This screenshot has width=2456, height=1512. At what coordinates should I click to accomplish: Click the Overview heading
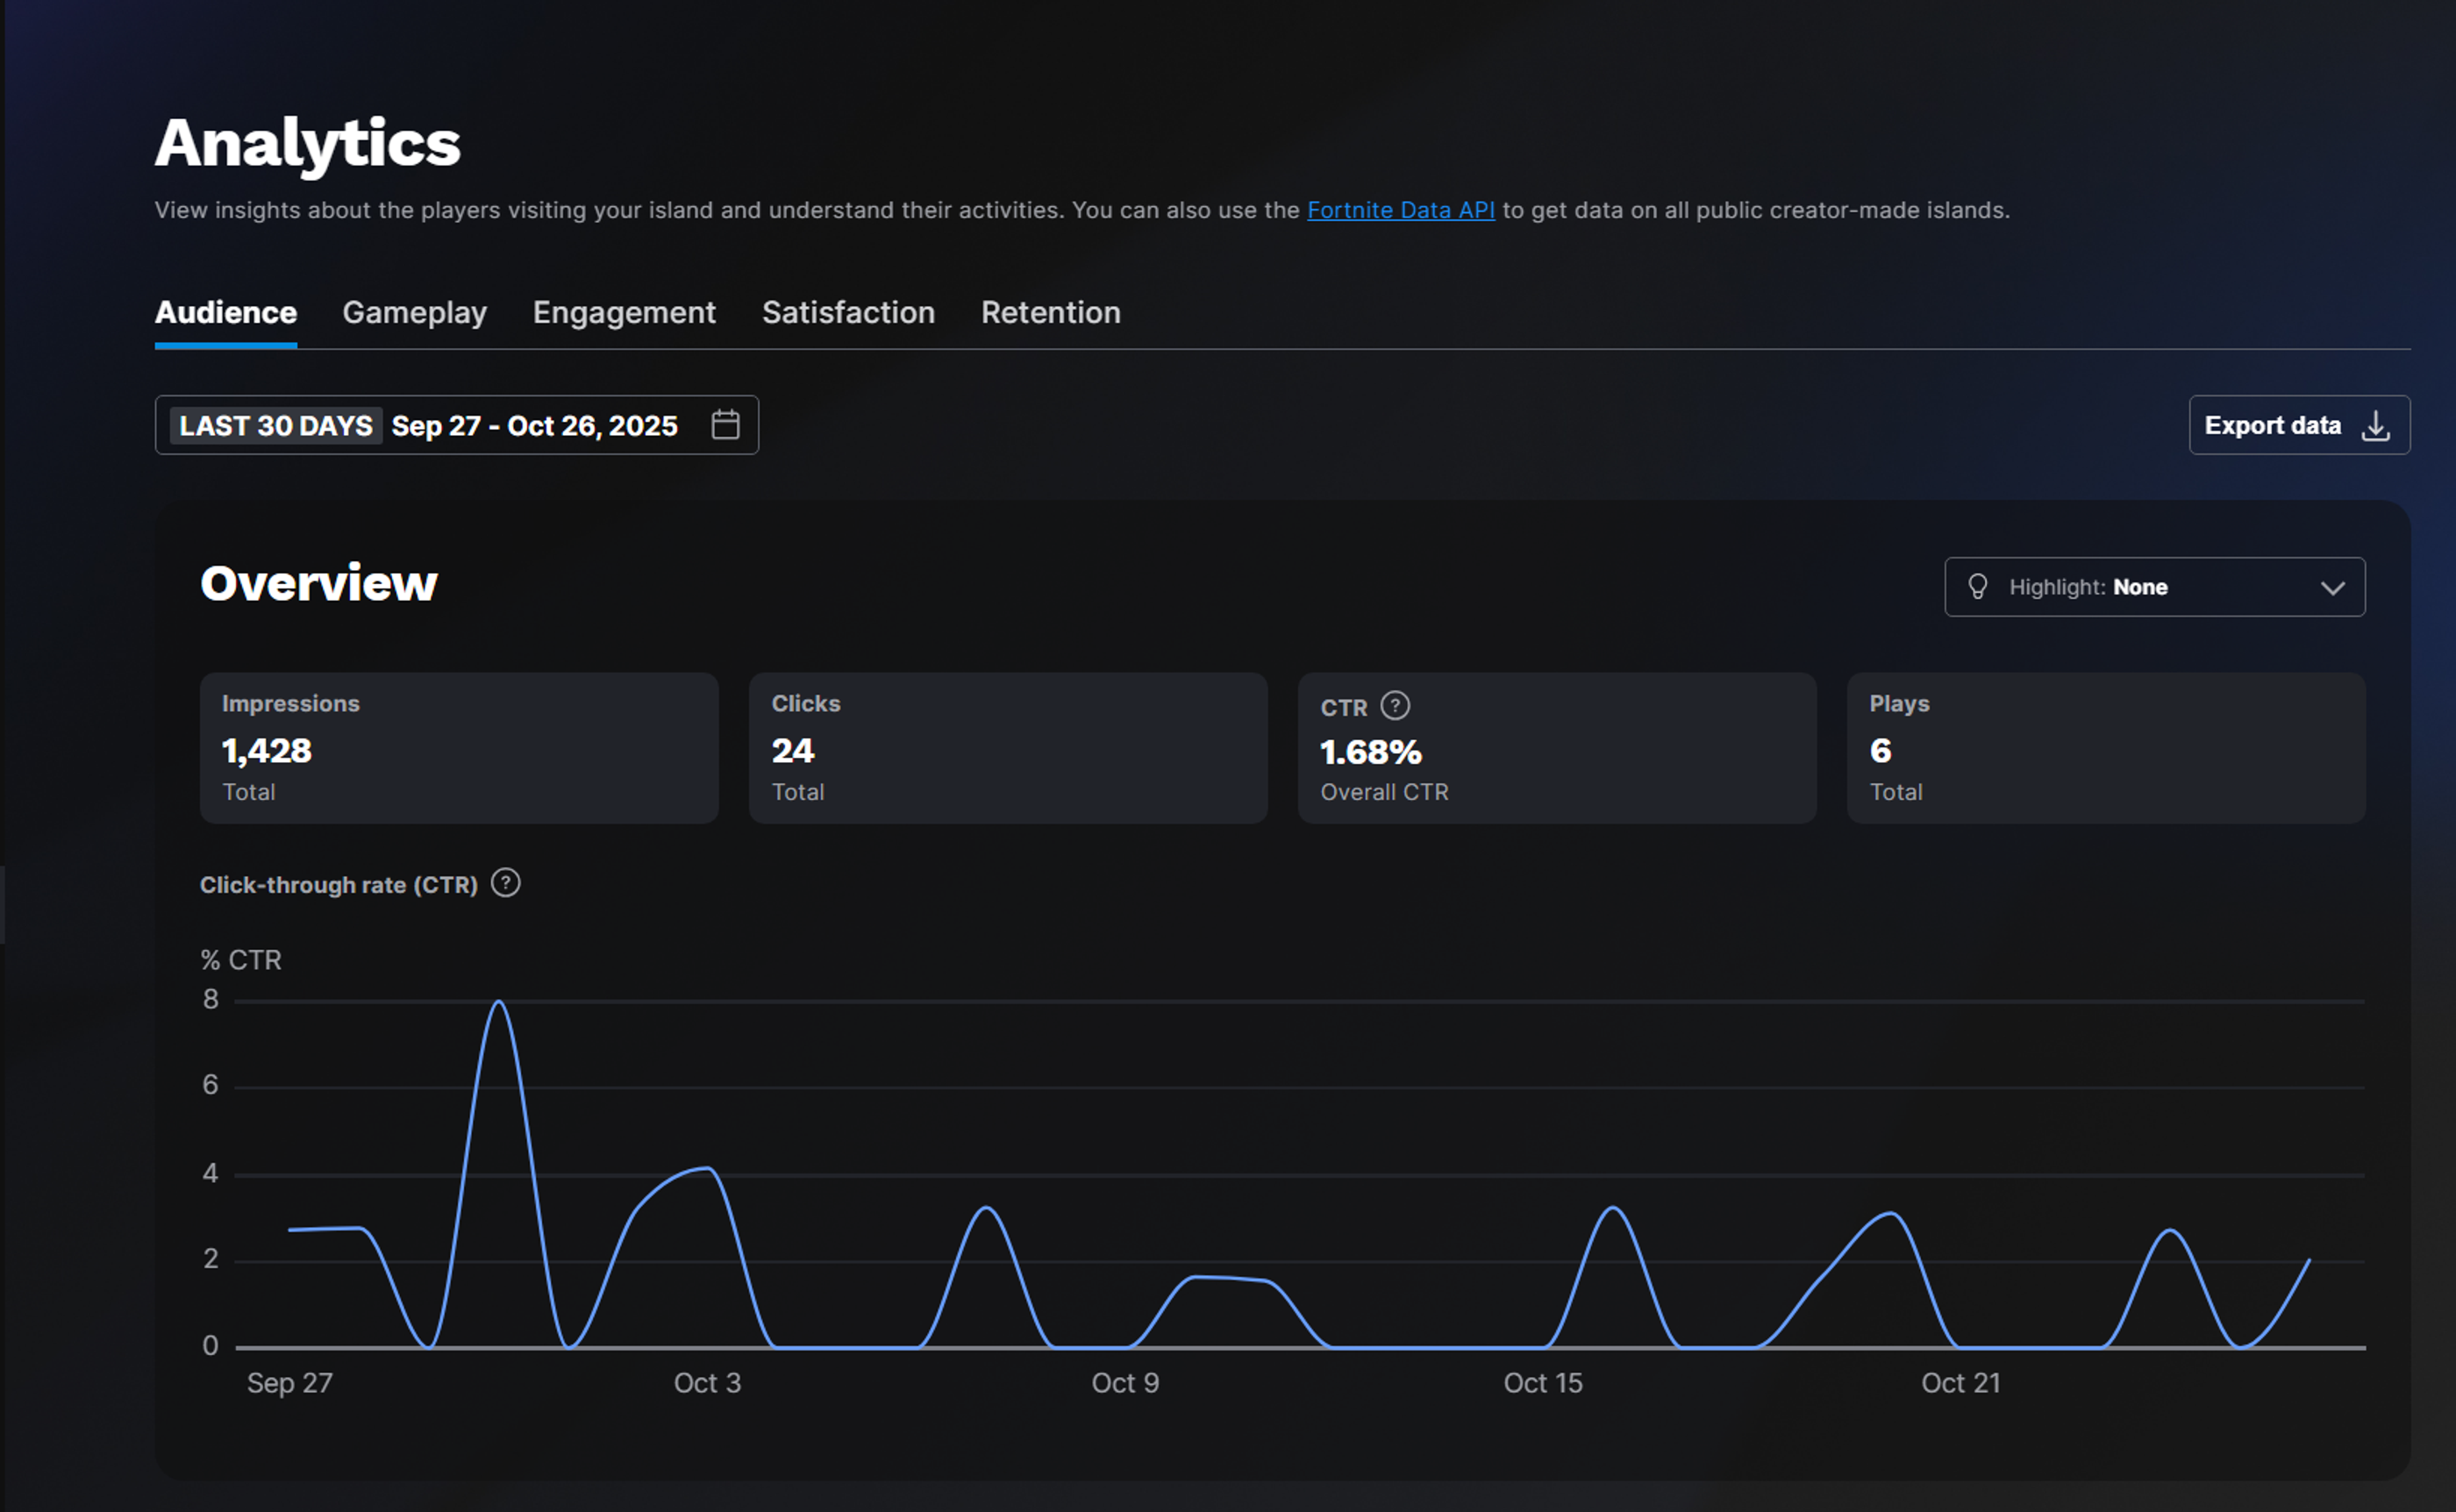(x=319, y=583)
